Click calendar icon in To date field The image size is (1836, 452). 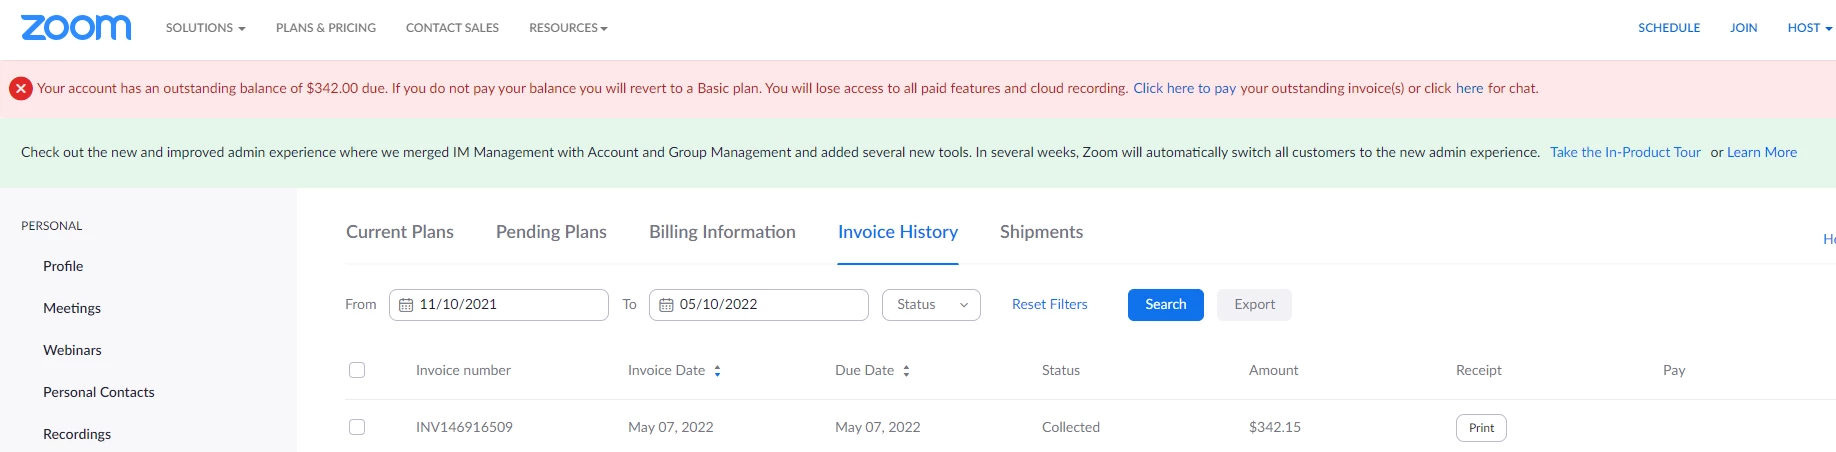[x=666, y=305]
